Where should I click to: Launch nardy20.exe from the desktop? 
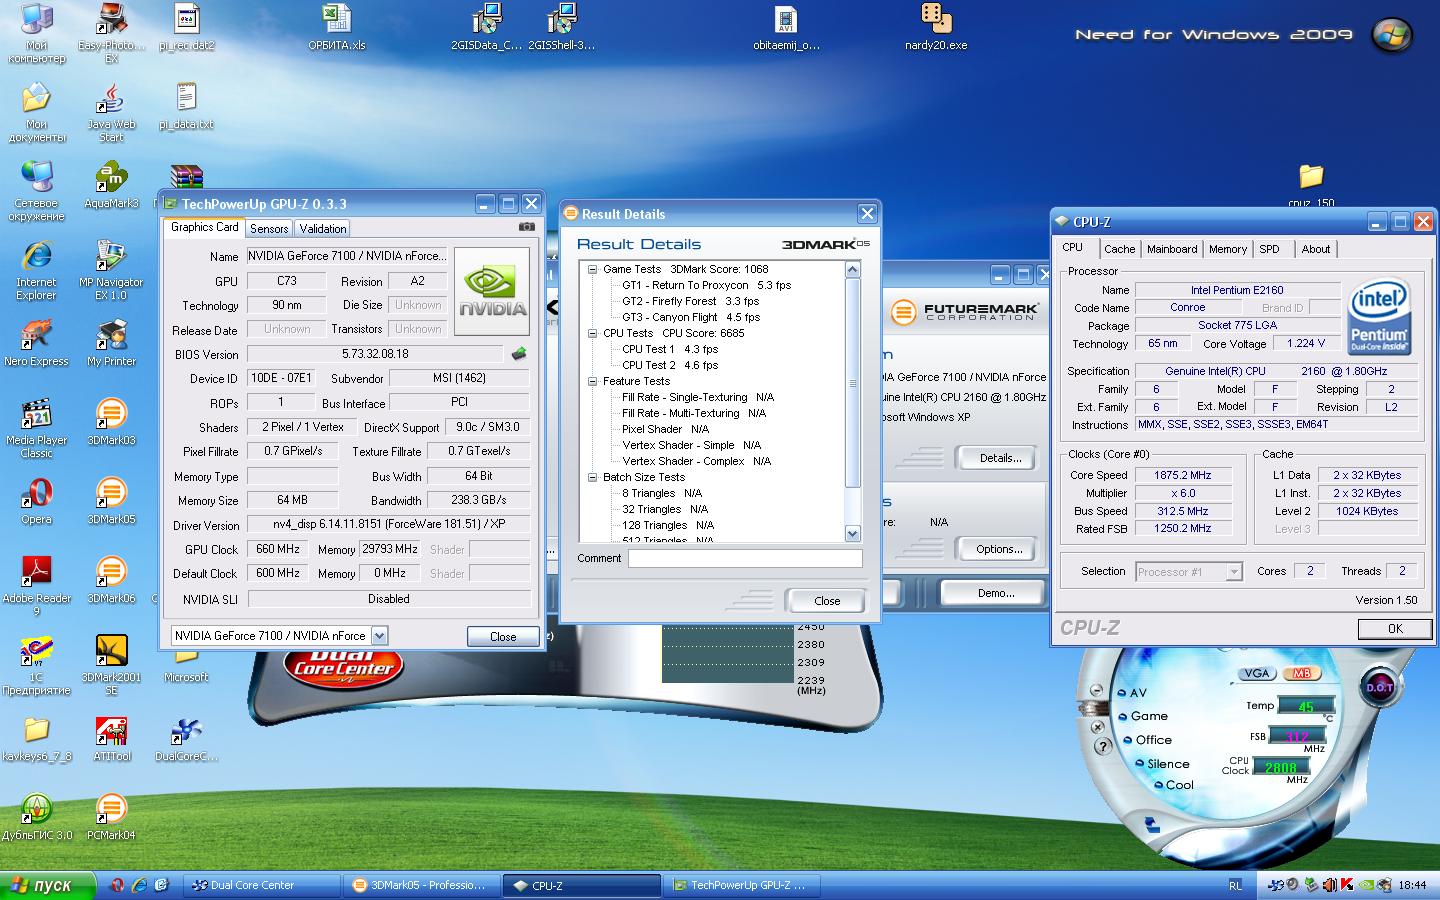pyautogui.click(x=936, y=27)
